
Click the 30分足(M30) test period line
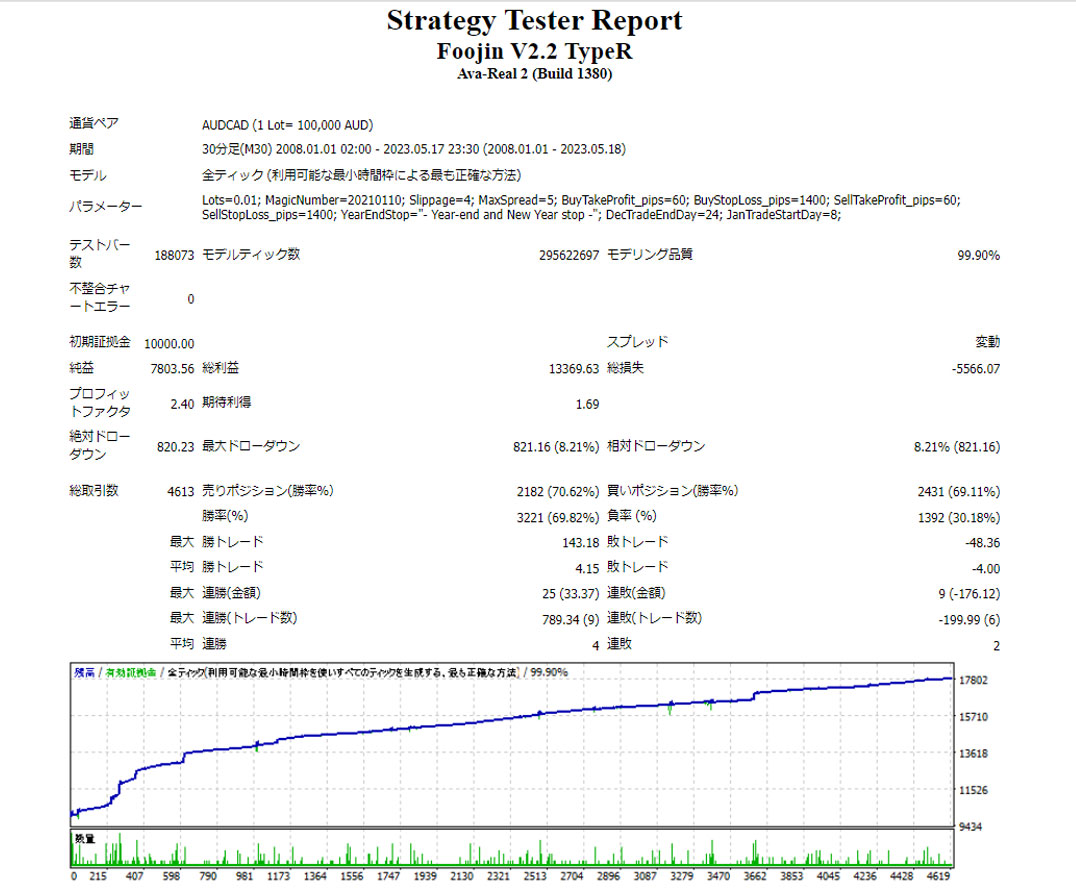point(414,149)
